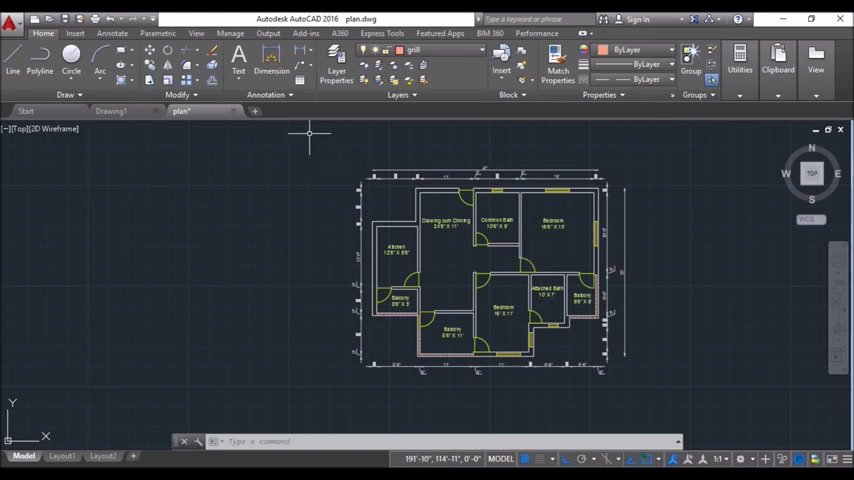854x480 pixels.
Task: Toggle layer on/off lightbulb for grill
Action: point(363,50)
